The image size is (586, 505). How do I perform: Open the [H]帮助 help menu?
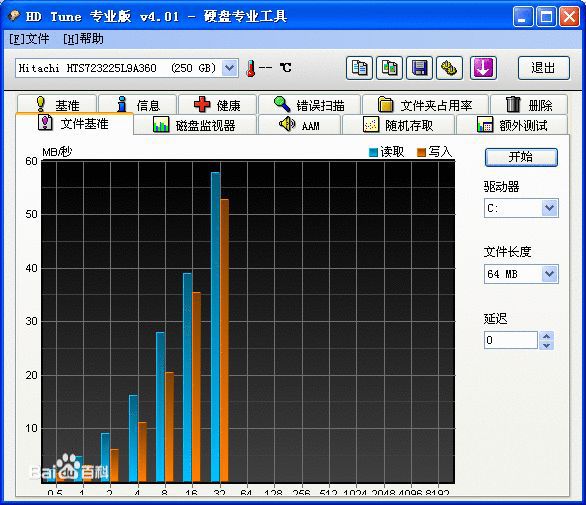pyautogui.click(x=83, y=39)
